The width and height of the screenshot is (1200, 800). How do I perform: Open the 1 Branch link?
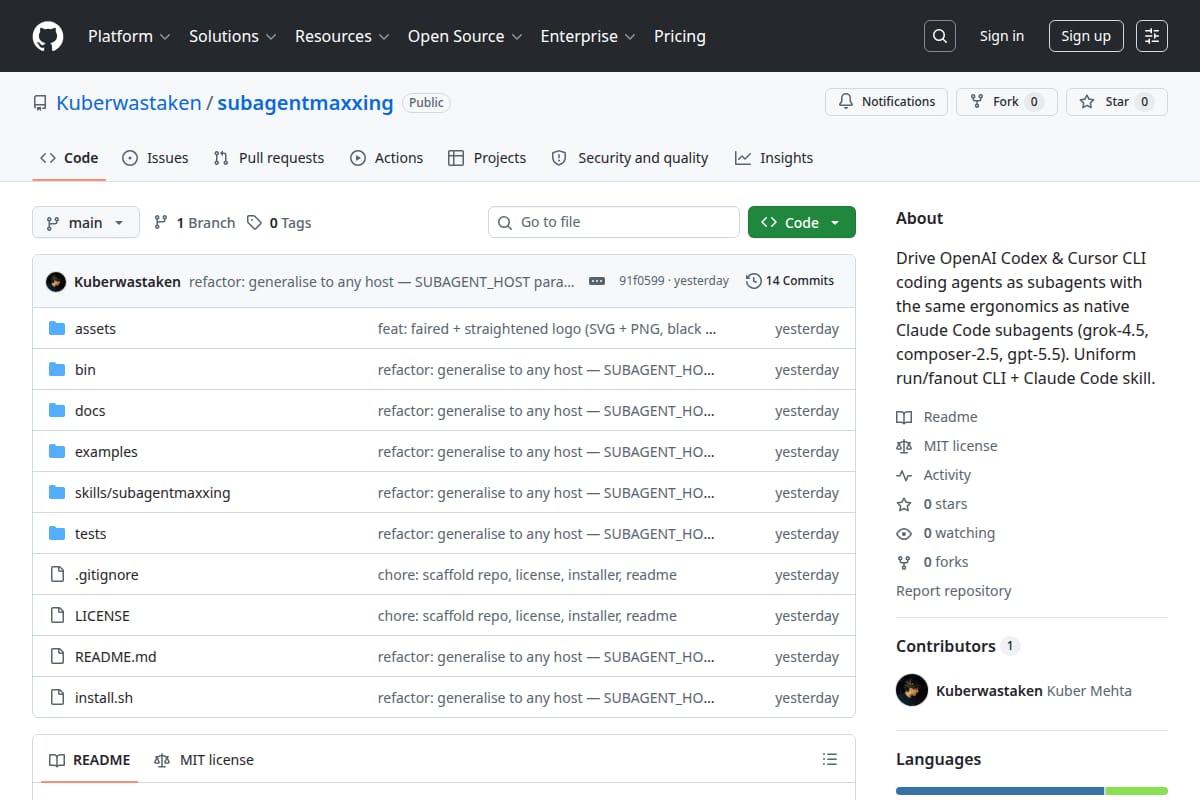[194, 222]
